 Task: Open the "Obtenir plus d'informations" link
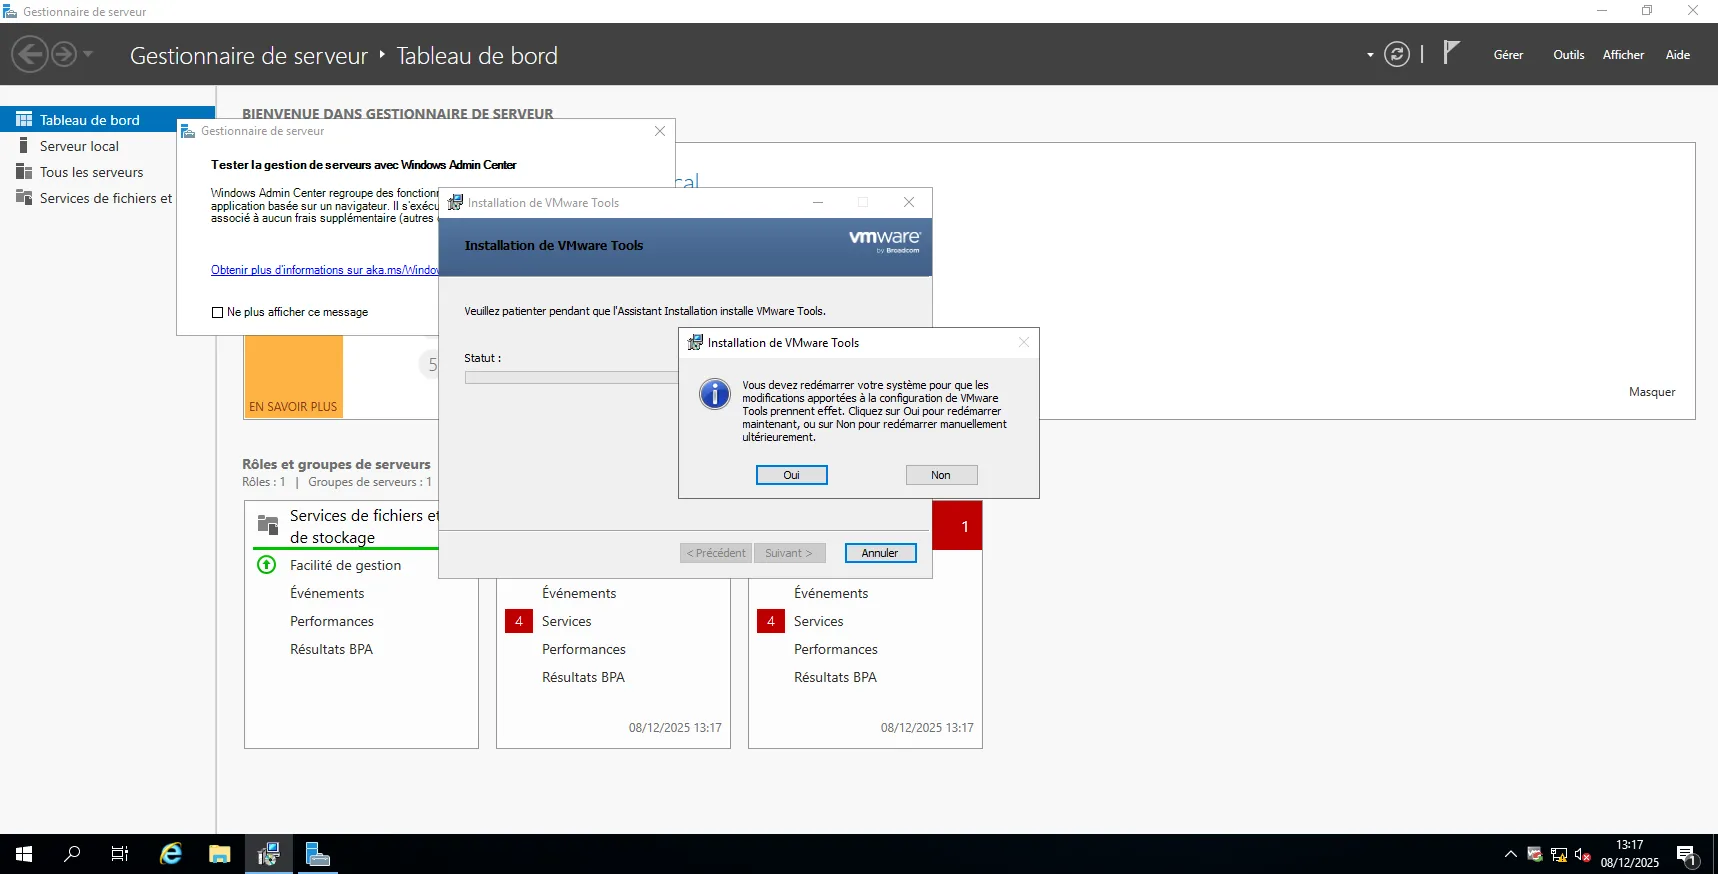(325, 270)
